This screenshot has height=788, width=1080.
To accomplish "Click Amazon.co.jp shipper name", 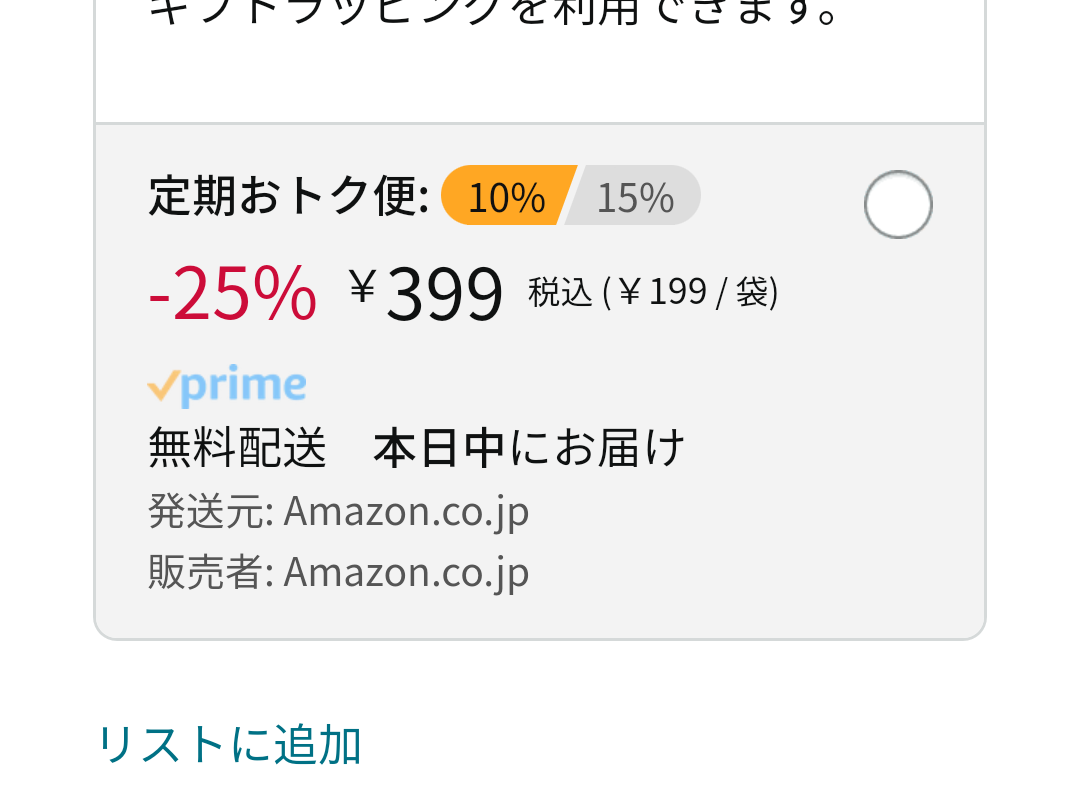I will tap(406, 512).
